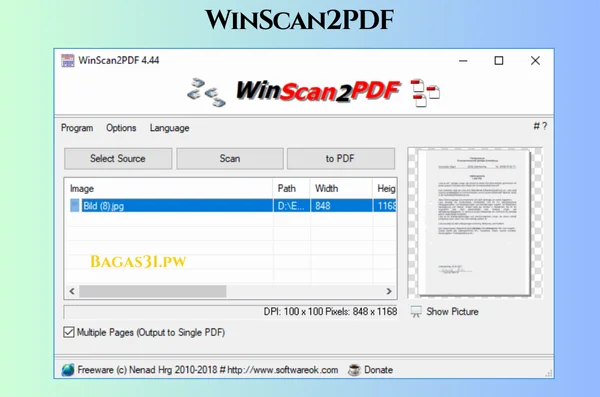Viewport: 600px width, 397px height.
Task: Click the horizontal scrollbar thumb in list
Action: pyautogui.click(x=153, y=291)
